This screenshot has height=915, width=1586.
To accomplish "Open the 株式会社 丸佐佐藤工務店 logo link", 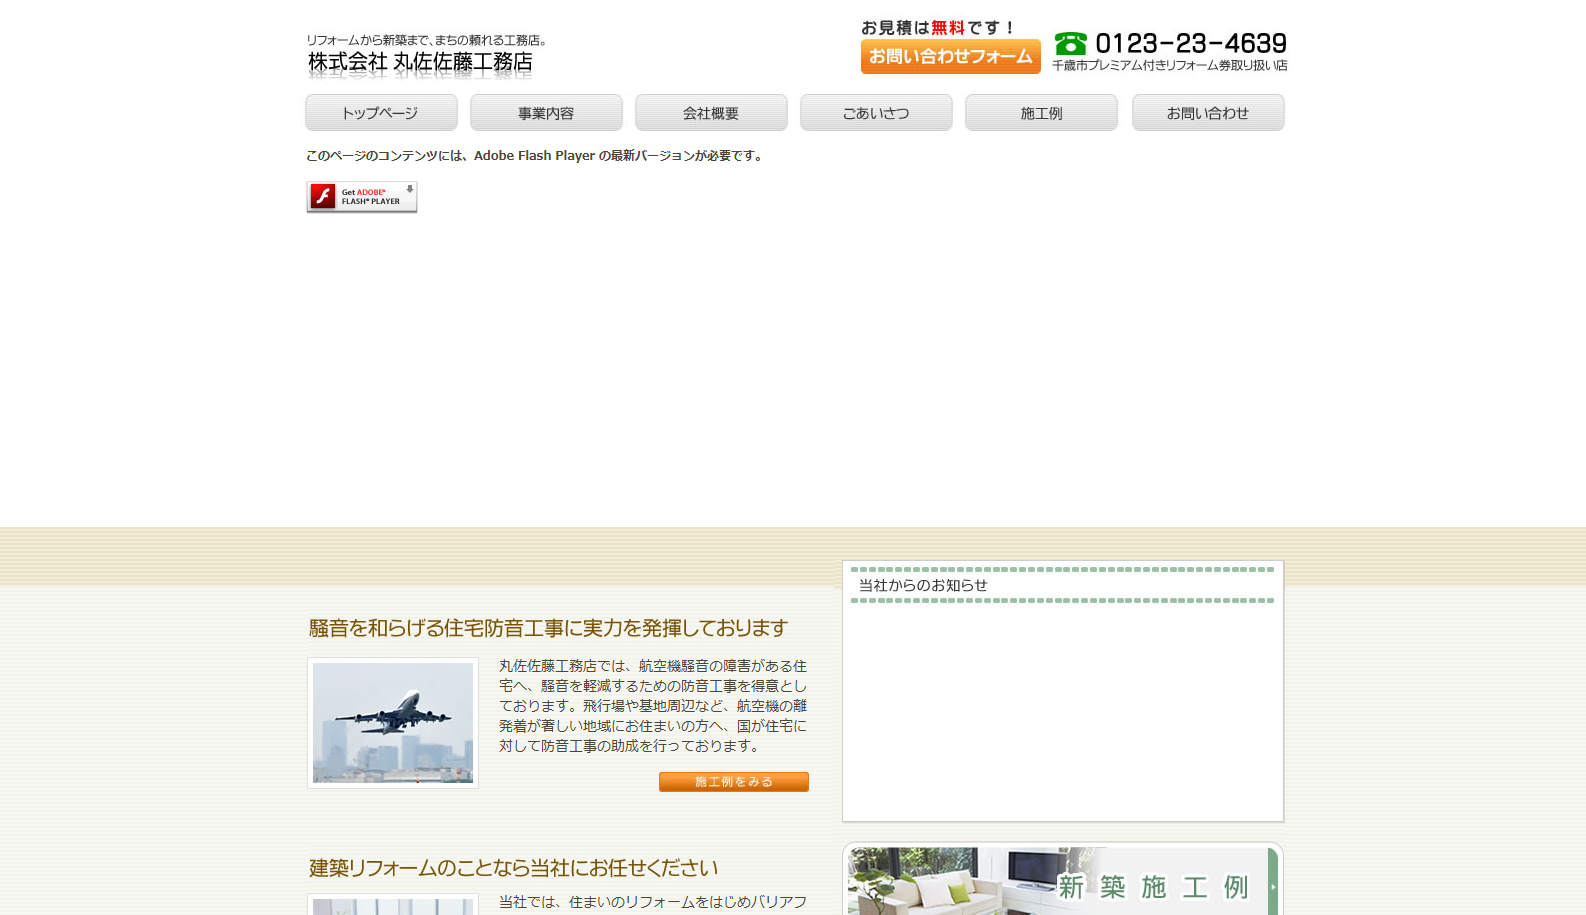I will click(x=420, y=63).
